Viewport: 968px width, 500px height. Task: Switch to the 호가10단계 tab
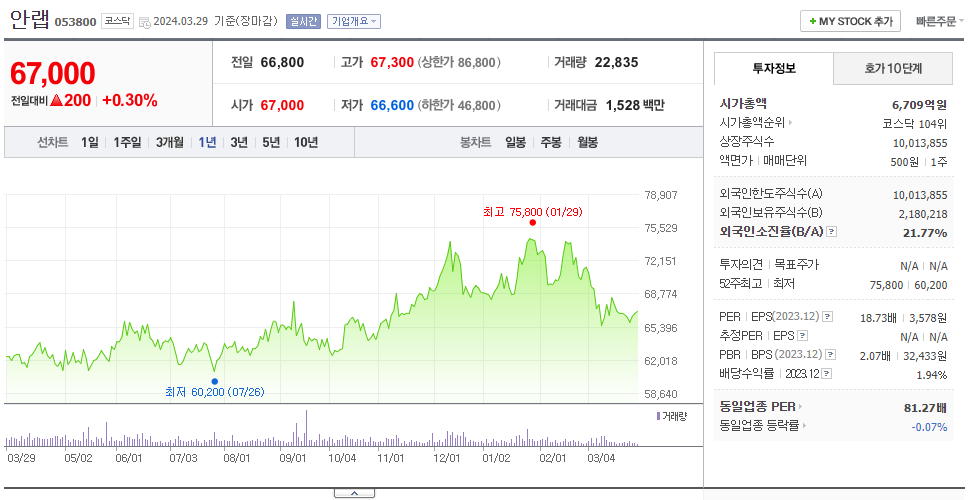(893, 69)
